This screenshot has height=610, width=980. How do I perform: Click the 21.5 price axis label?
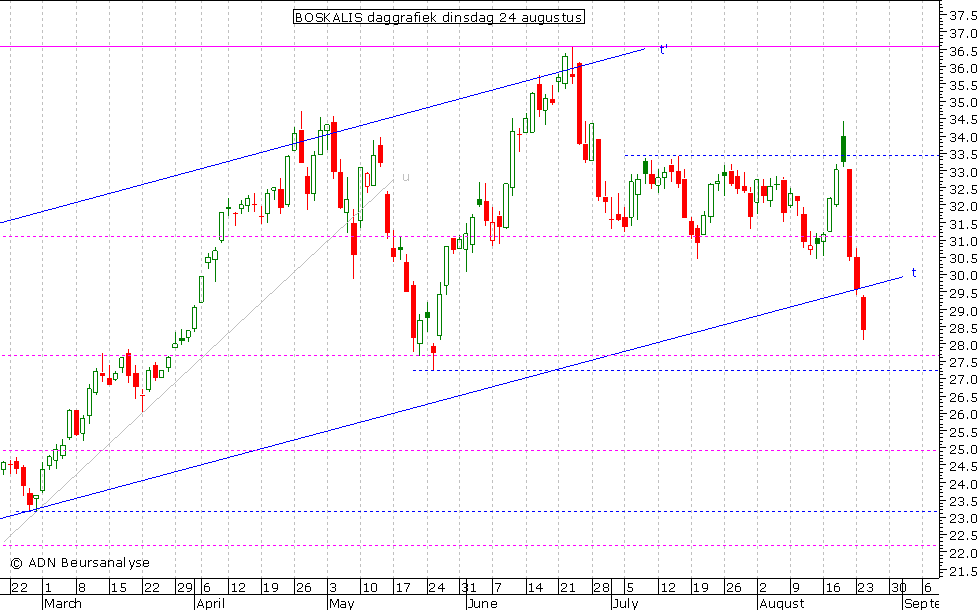click(x=963, y=571)
